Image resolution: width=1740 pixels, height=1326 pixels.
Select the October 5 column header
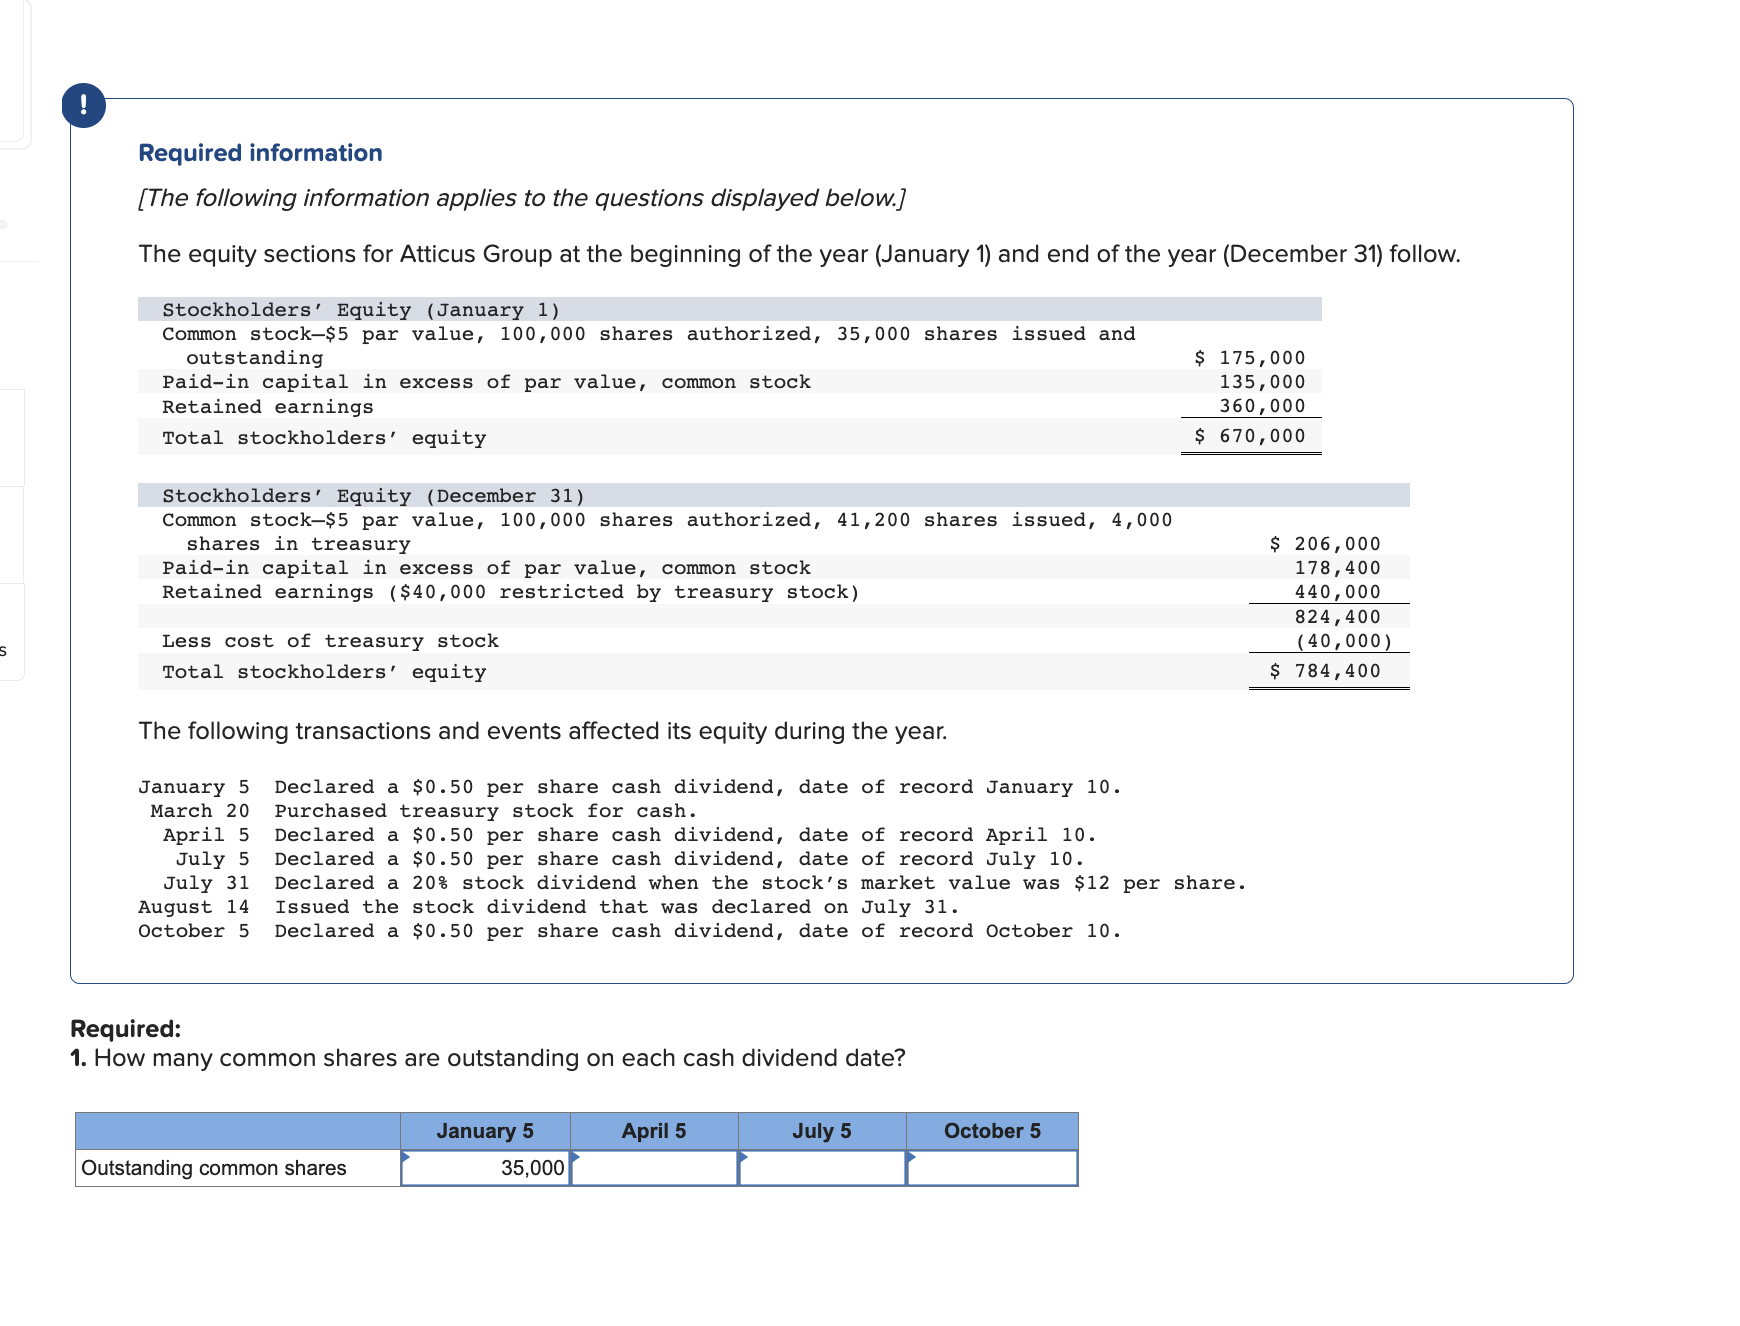click(x=991, y=1131)
